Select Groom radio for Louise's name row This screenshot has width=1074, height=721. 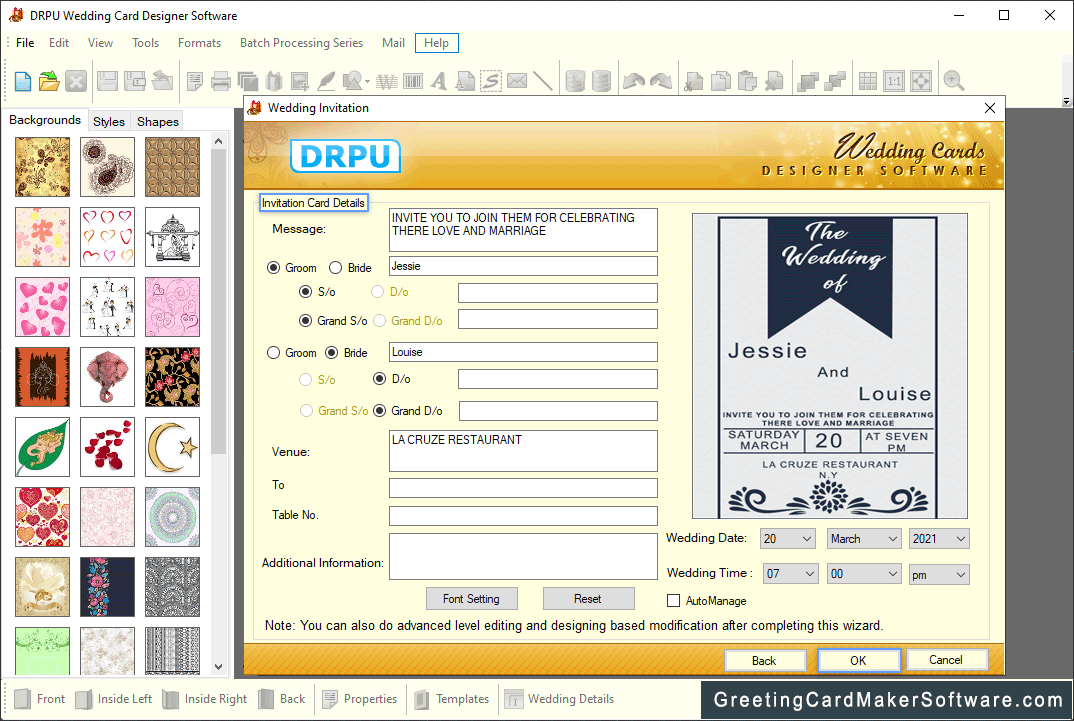coord(273,353)
